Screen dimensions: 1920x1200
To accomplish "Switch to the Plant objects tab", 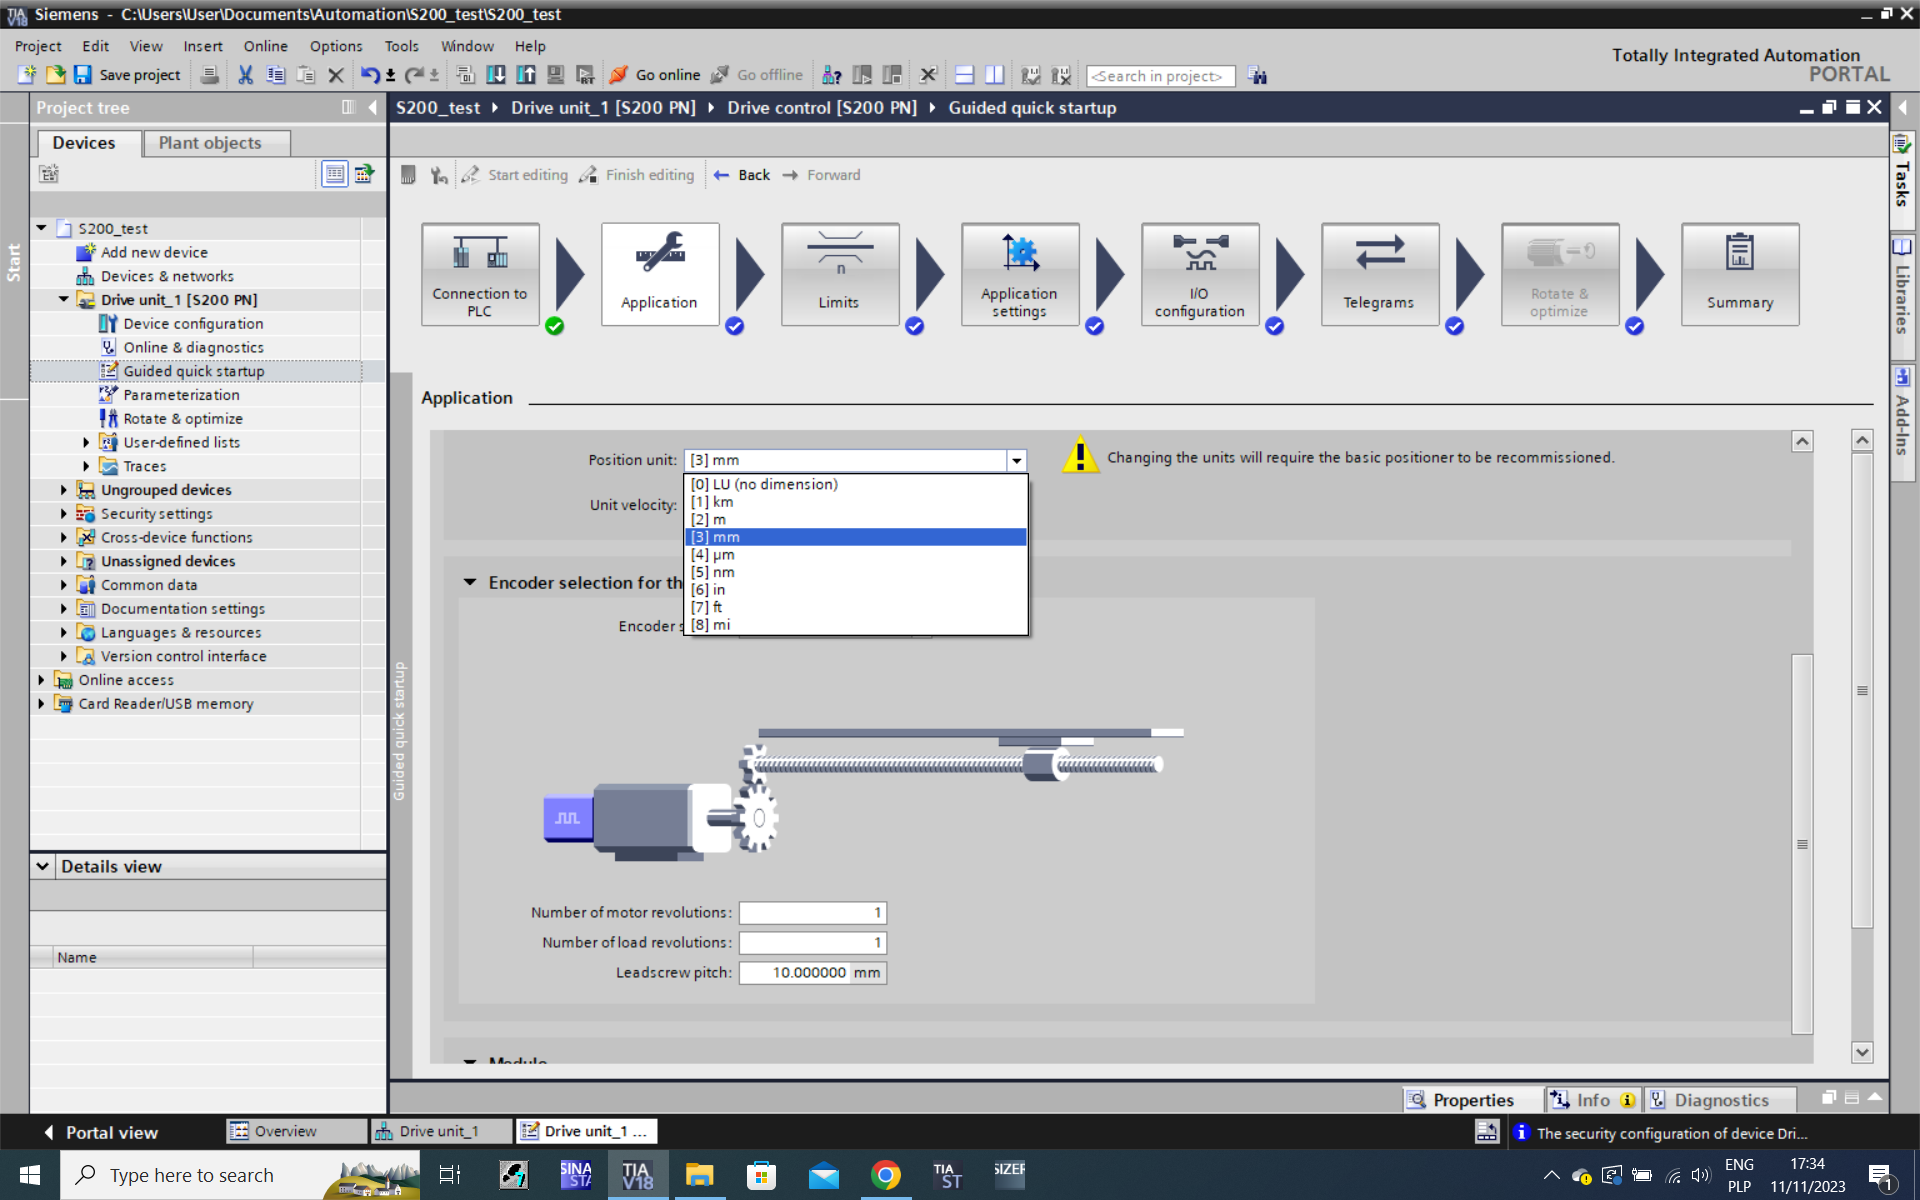I will (210, 143).
